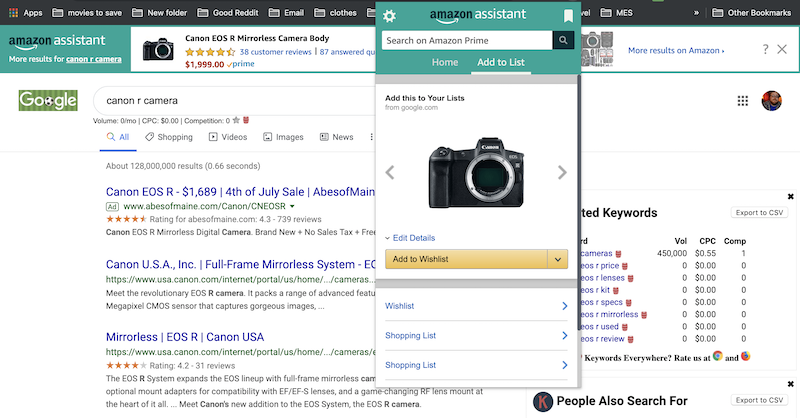This screenshot has width=800, height=418.
Task: Open MES bookmark folder
Action: pos(616,13)
